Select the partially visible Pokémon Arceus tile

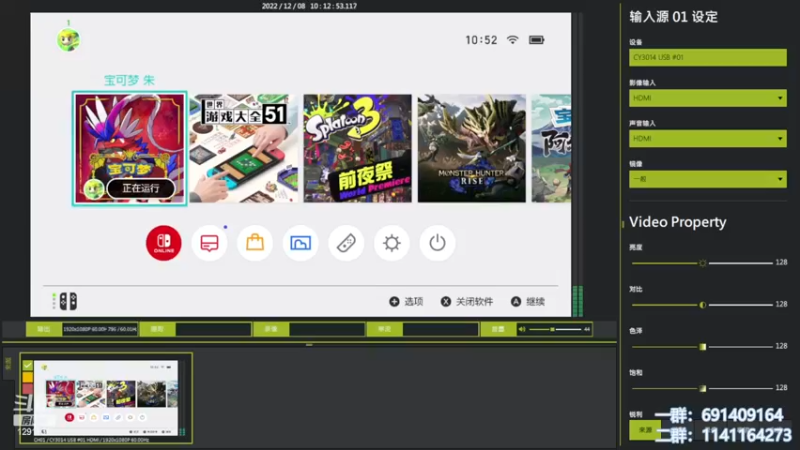click(x=552, y=148)
